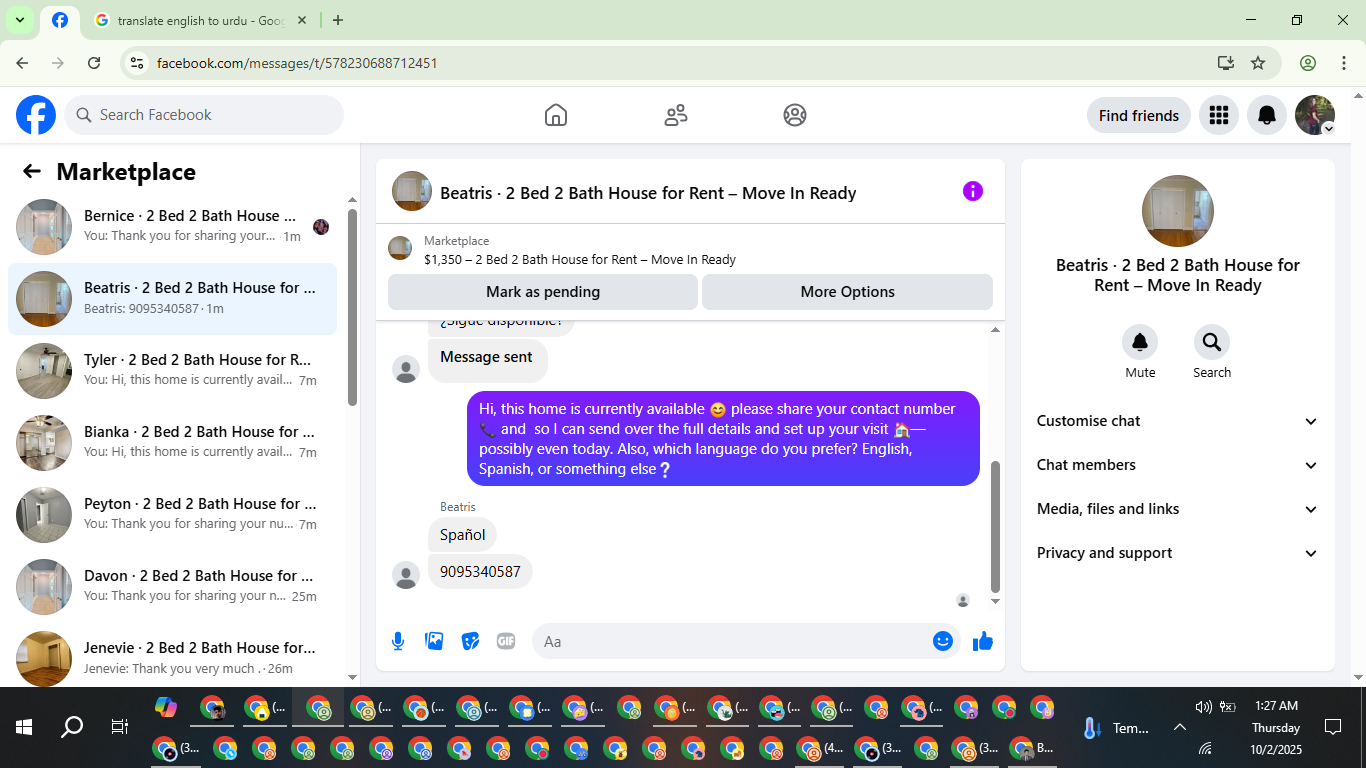Screen dimensions: 1366x768
Task: Open Chrome profile icon
Action: 1308,63
